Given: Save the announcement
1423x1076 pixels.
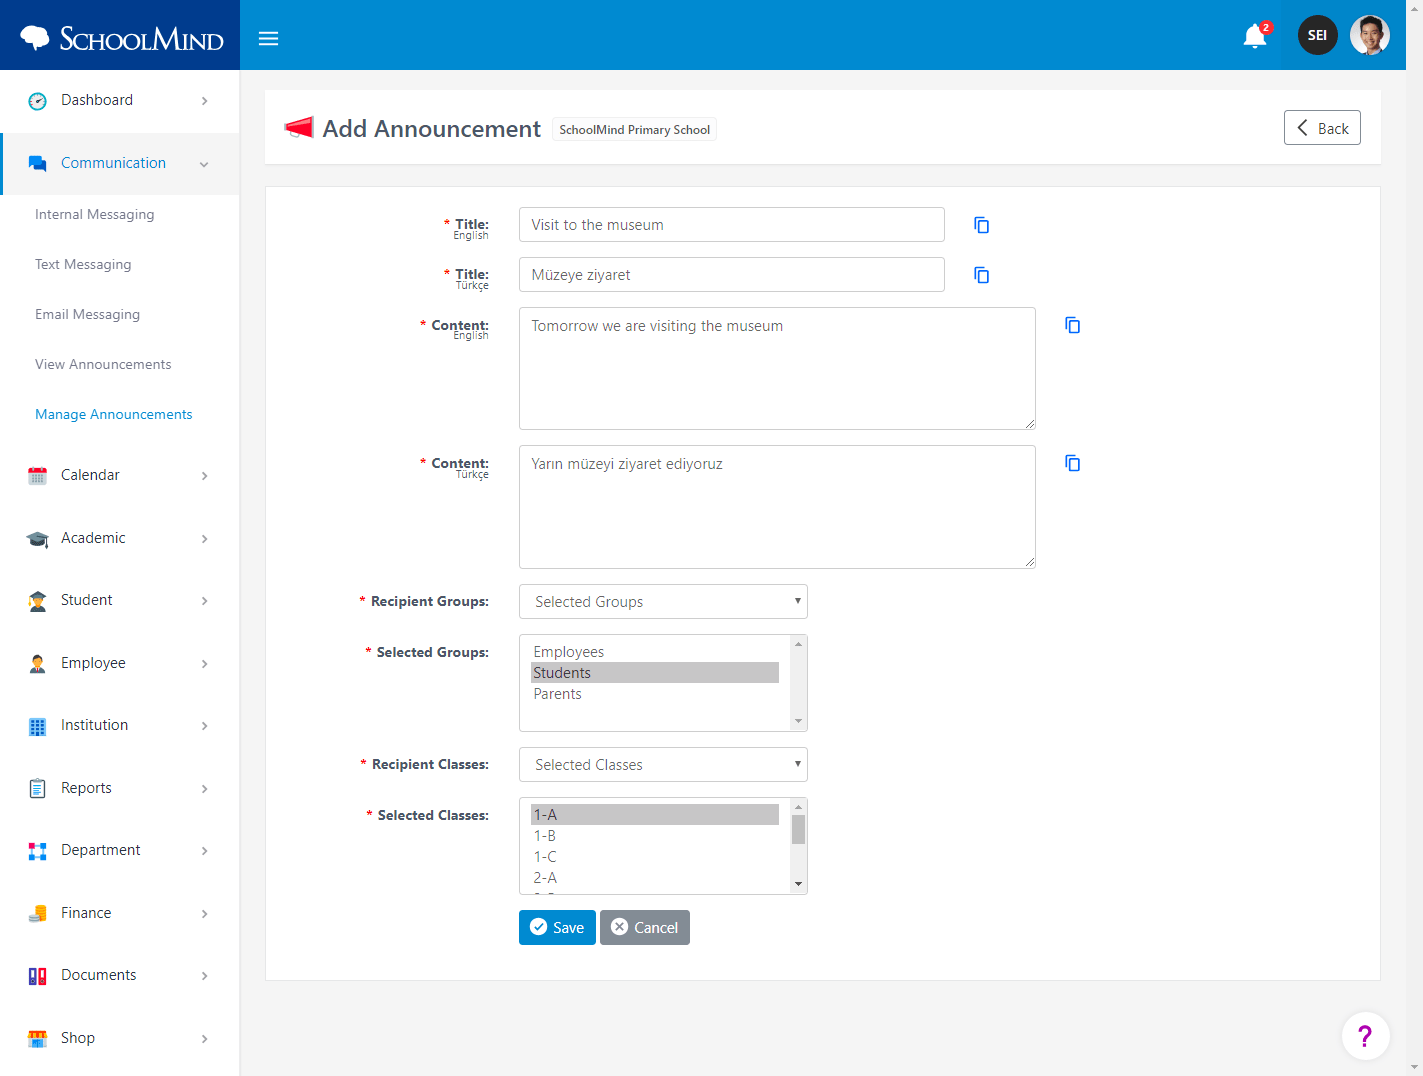Looking at the screenshot, I should (x=557, y=927).
